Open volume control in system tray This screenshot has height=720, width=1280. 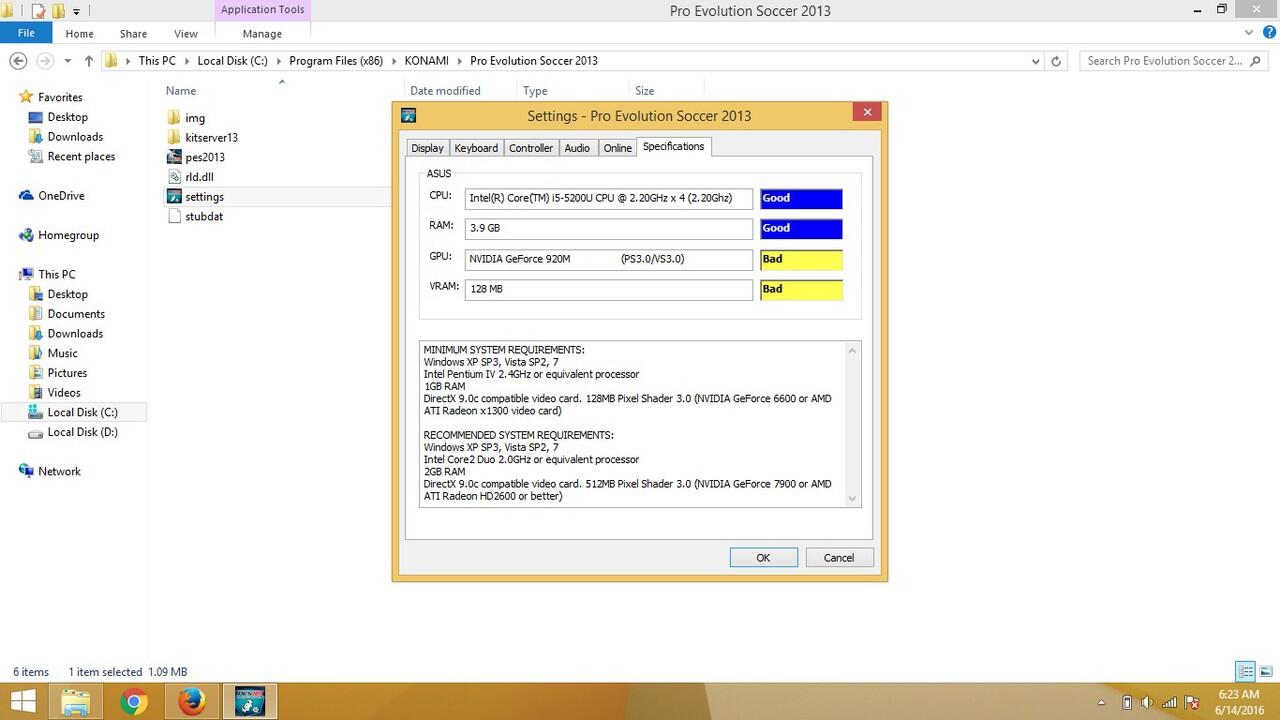tap(1147, 702)
